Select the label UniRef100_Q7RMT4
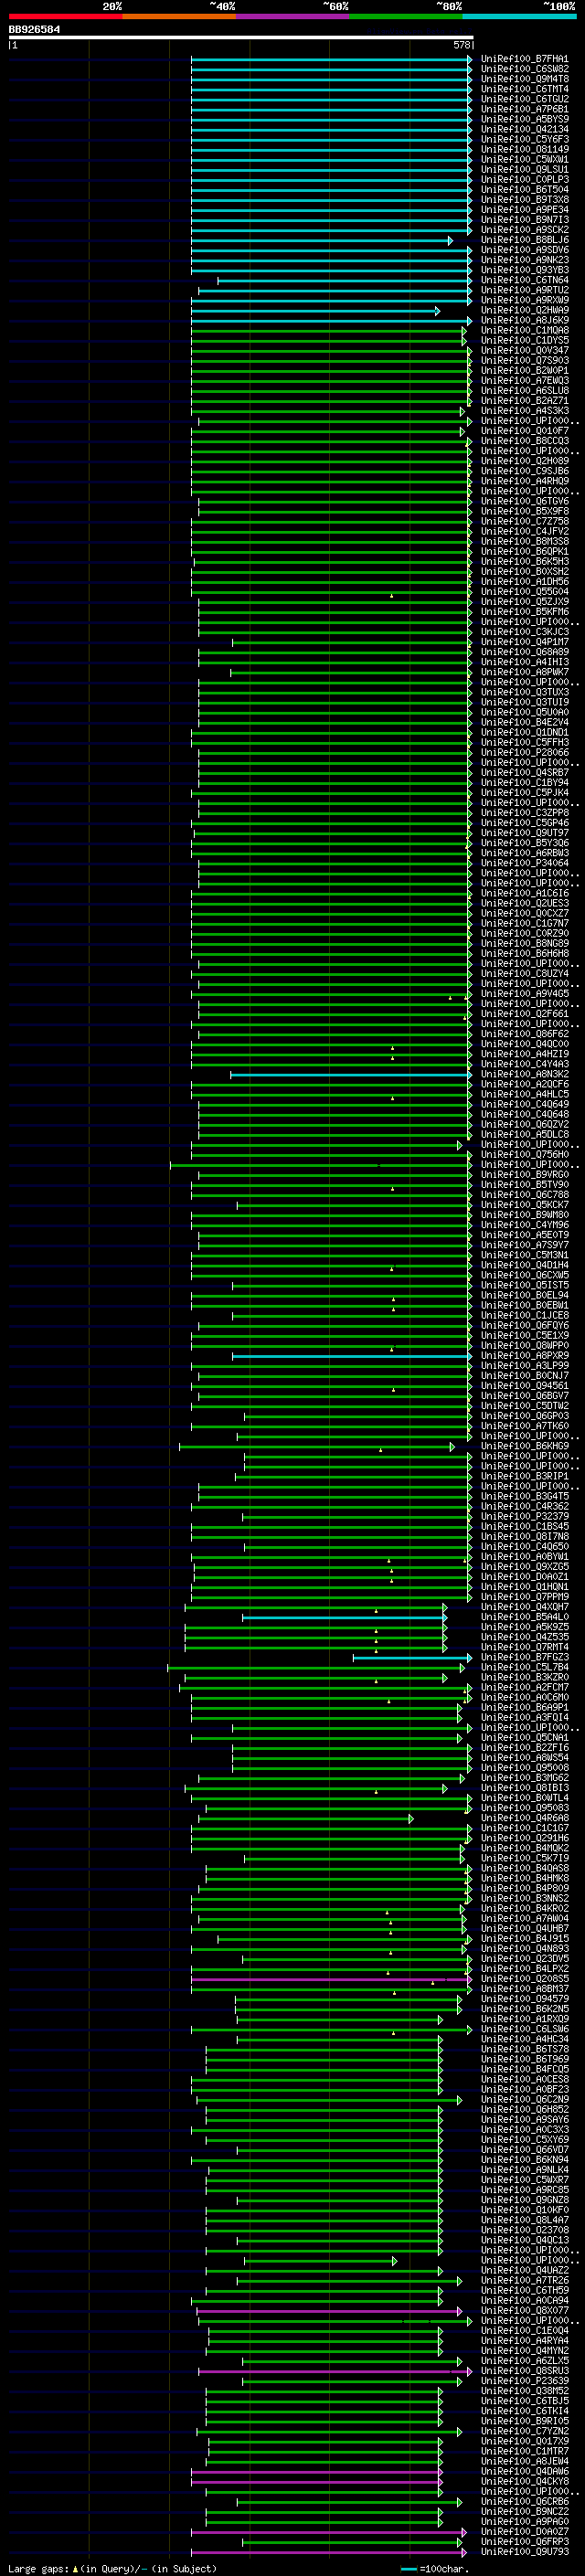 point(524,1647)
